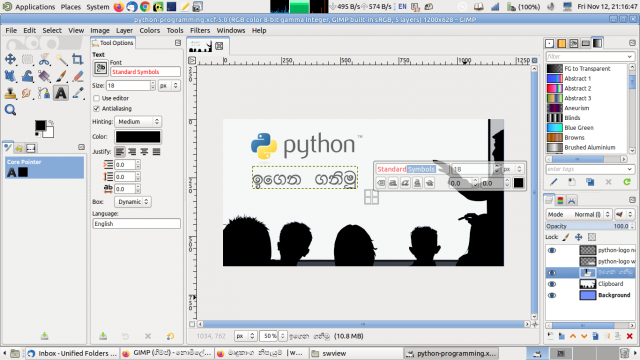Click the Language English input field

[x=136, y=224]
